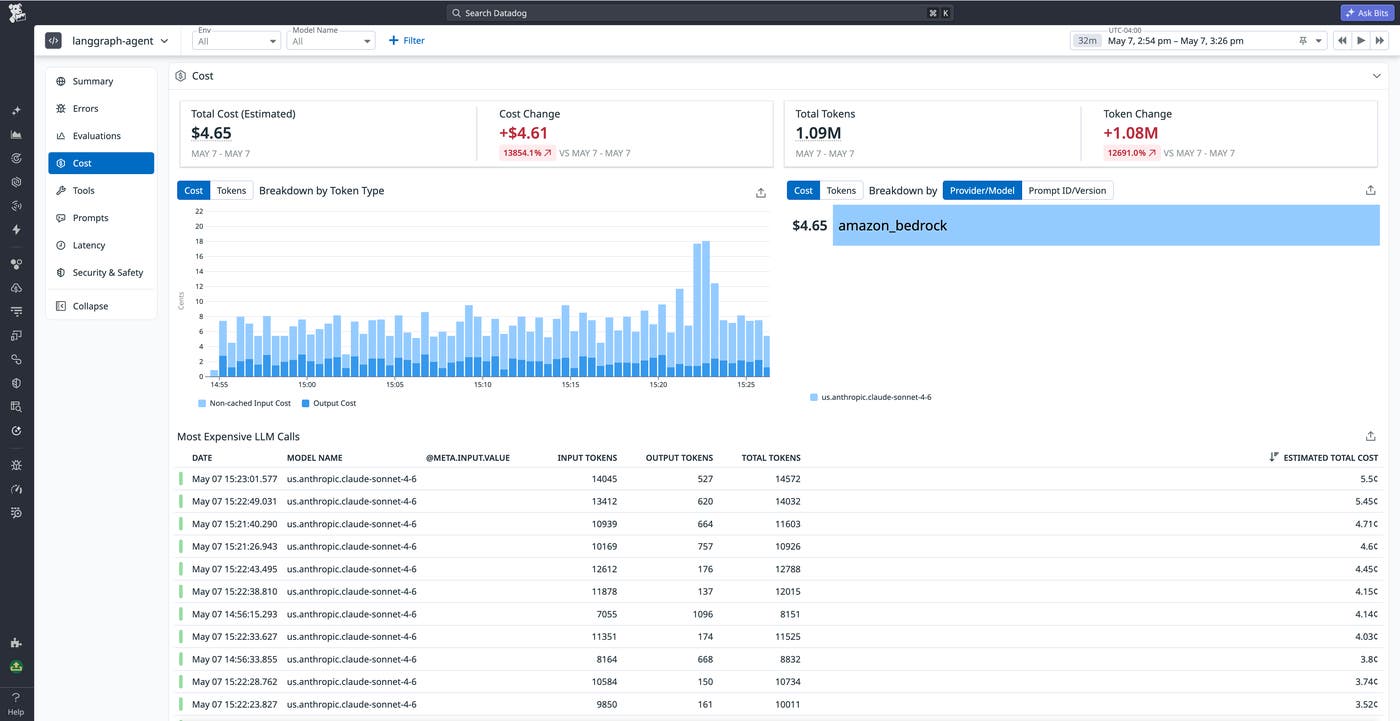Open the langgraph-agent application selector
The height and width of the screenshot is (721, 1400).
pyautogui.click(x=118, y=41)
